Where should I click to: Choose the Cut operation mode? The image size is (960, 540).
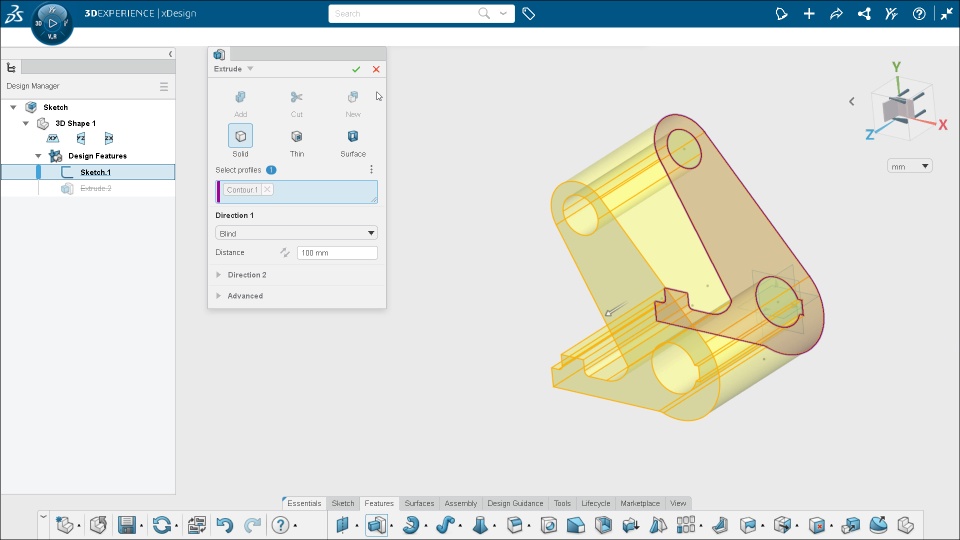pos(296,103)
